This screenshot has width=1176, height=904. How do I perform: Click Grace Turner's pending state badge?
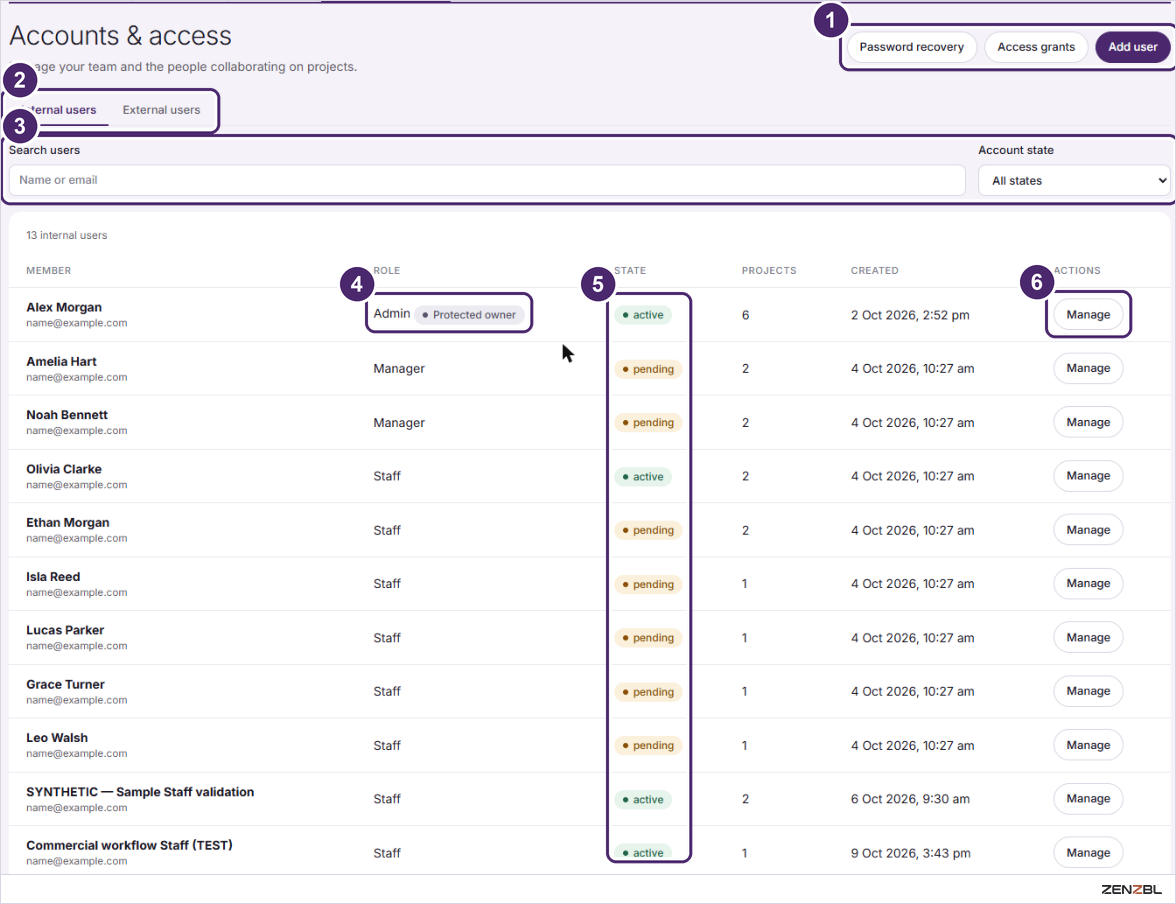[x=648, y=692]
